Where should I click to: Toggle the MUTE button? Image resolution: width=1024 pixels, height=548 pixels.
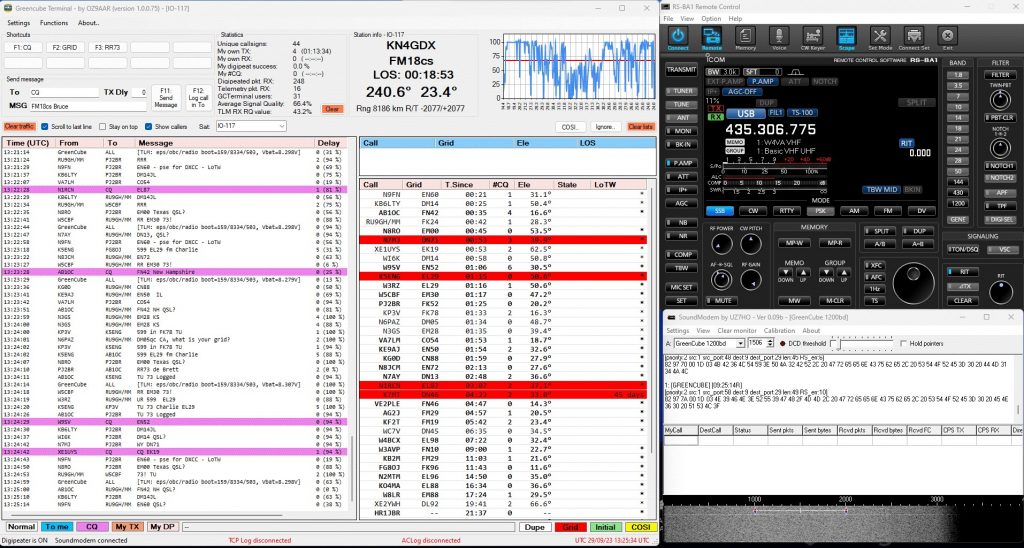tap(720, 300)
